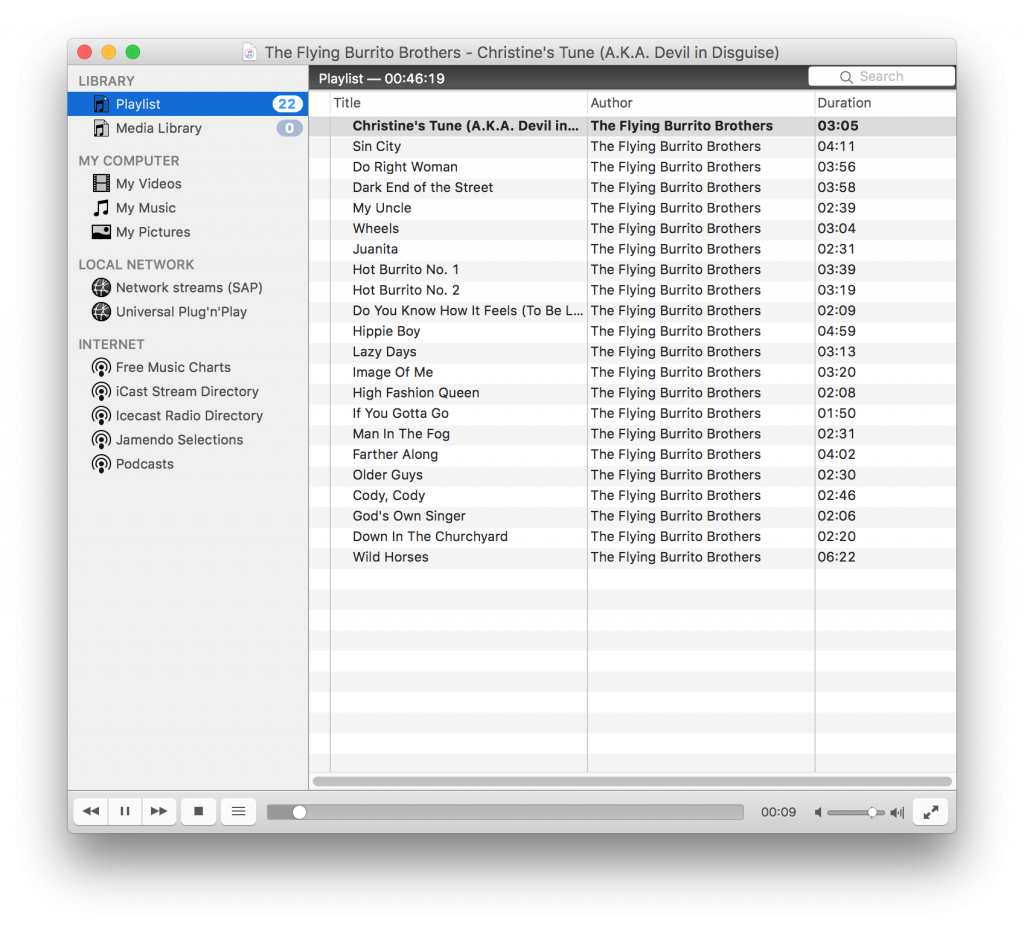Select the track "Wild Horses"
The width and height of the screenshot is (1024, 930).
[632, 557]
